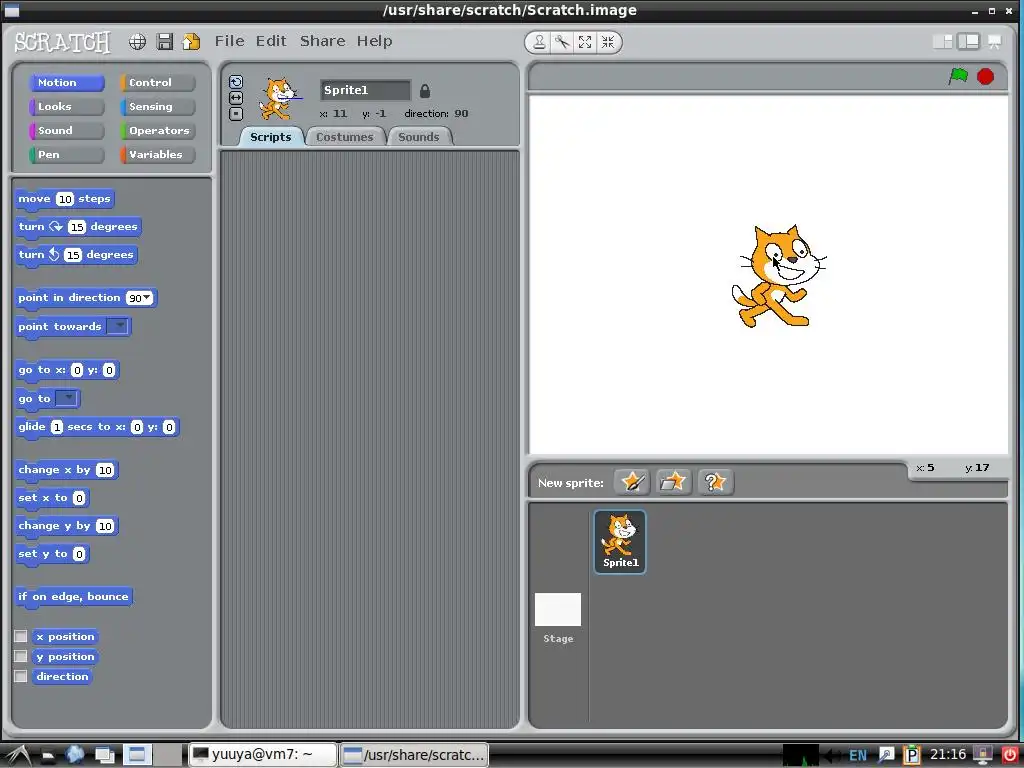Viewport: 1024px width, 768px height.
Task: Enable x position stage monitor checkbox
Action: pos(21,636)
